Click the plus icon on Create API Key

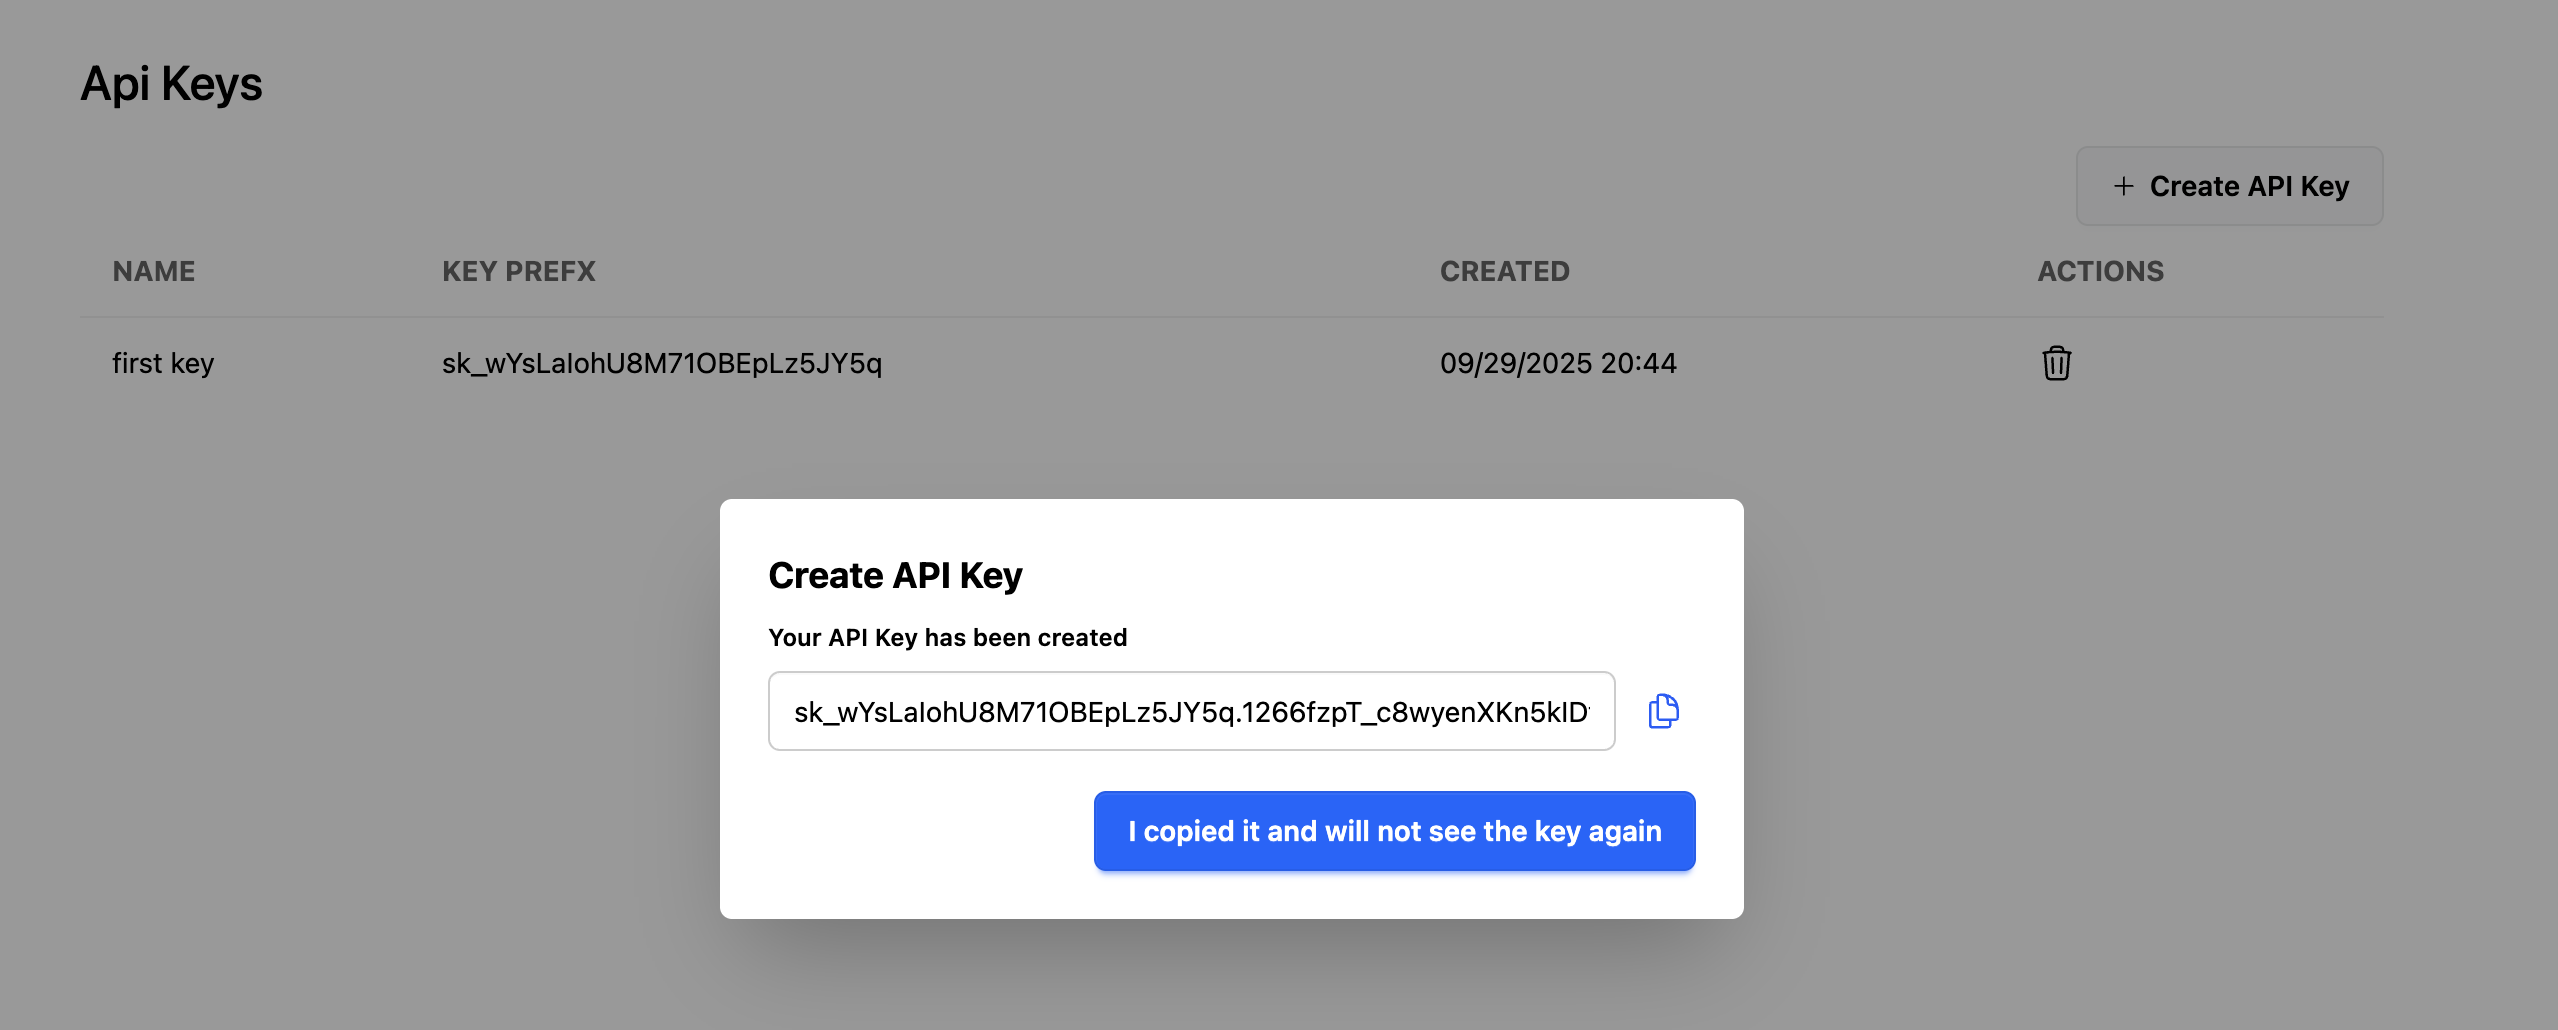click(x=2124, y=186)
